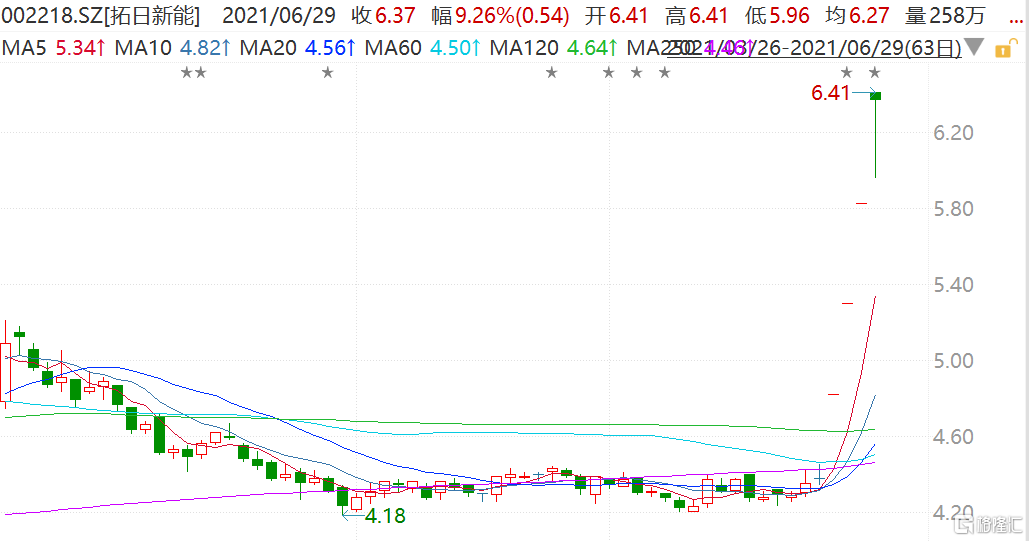Select the opening price 开6.41

click(x=617, y=15)
